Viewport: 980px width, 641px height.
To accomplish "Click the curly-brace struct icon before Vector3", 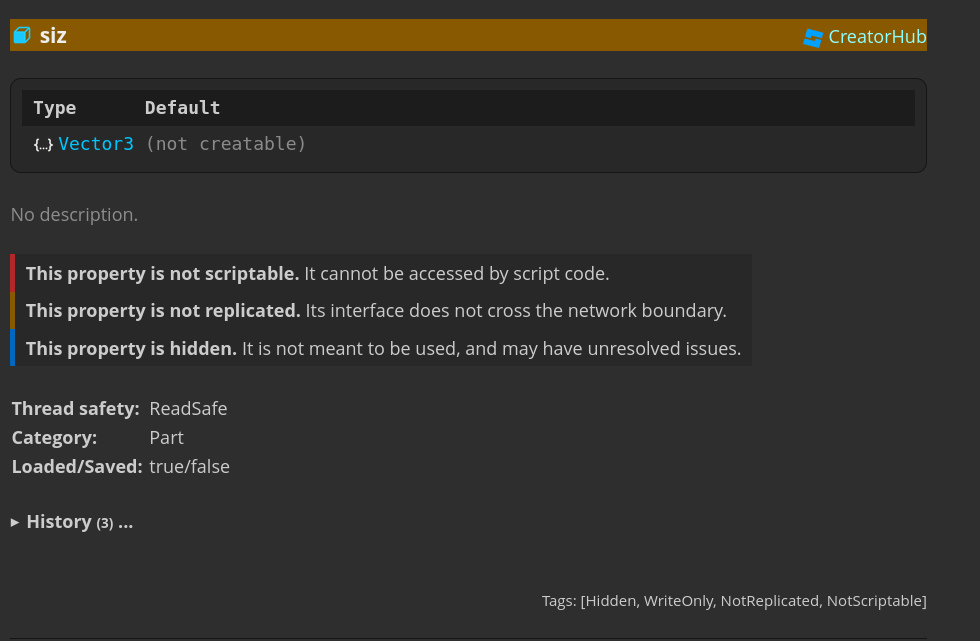I will (43, 145).
